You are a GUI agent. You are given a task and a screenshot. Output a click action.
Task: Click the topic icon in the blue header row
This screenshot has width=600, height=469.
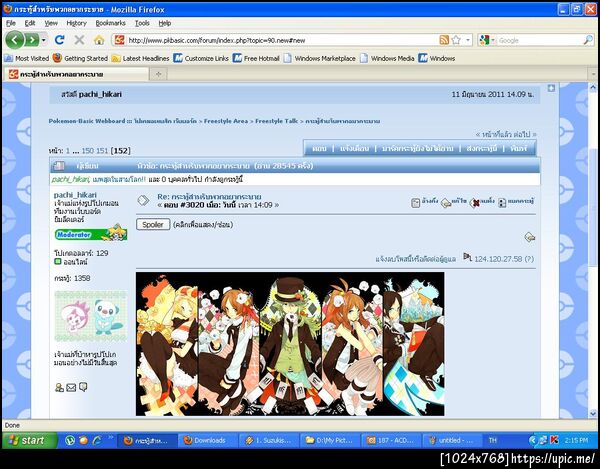pyautogui.click(x=59, y=166)
